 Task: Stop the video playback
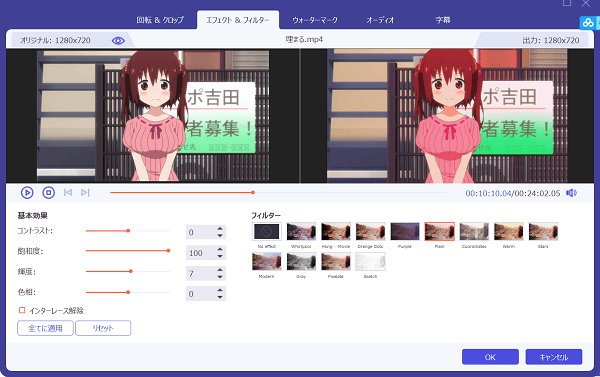48,193
